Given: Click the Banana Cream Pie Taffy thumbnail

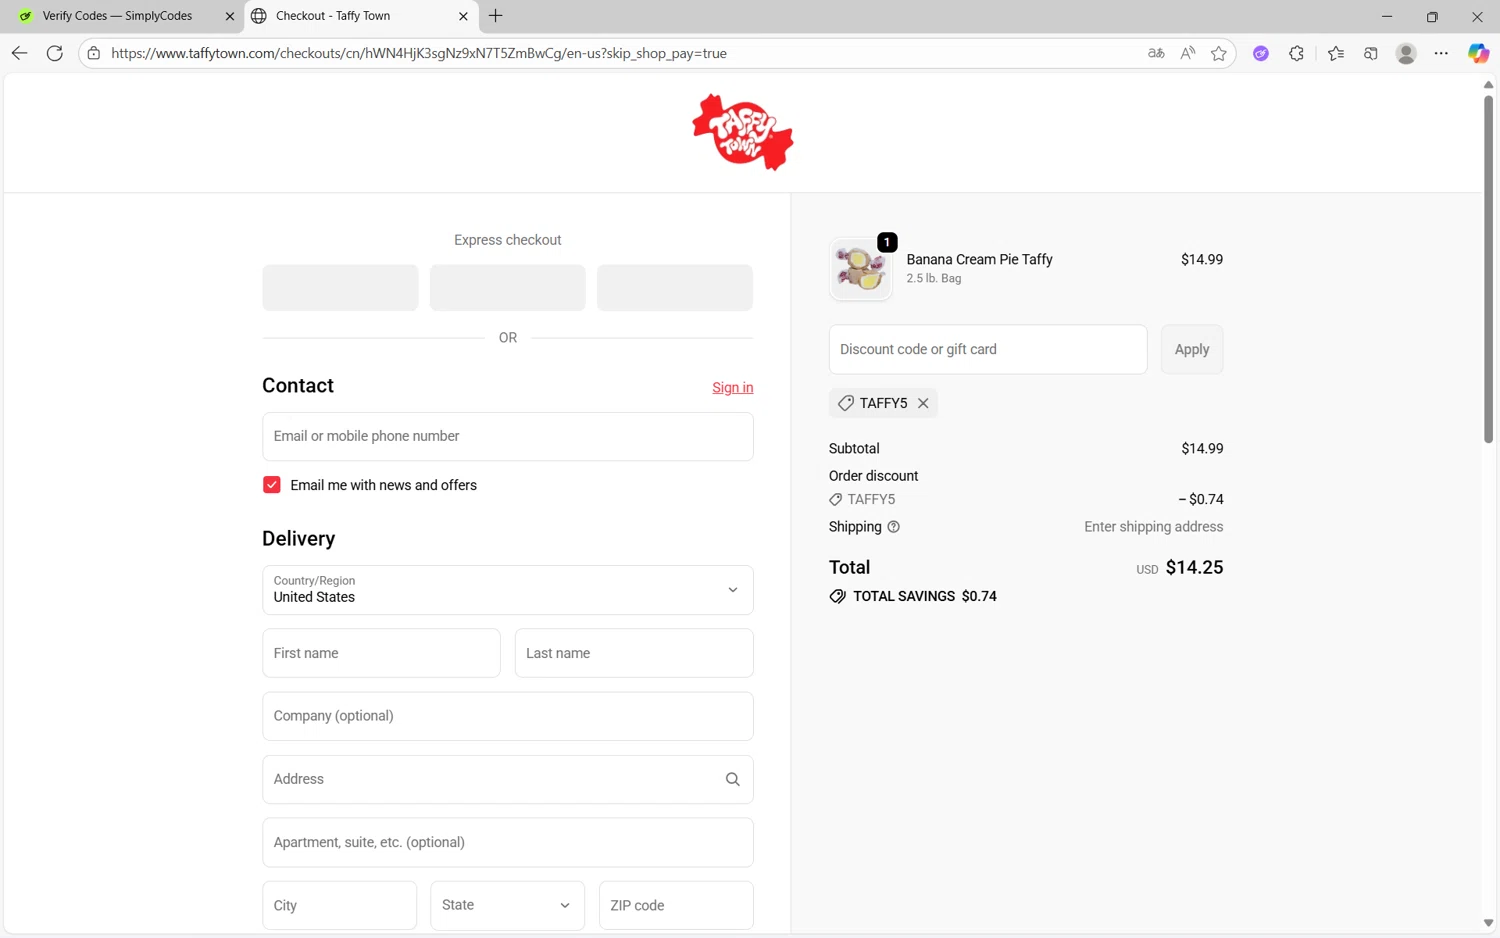Looking at the screenshot, I should click(860, 269).
